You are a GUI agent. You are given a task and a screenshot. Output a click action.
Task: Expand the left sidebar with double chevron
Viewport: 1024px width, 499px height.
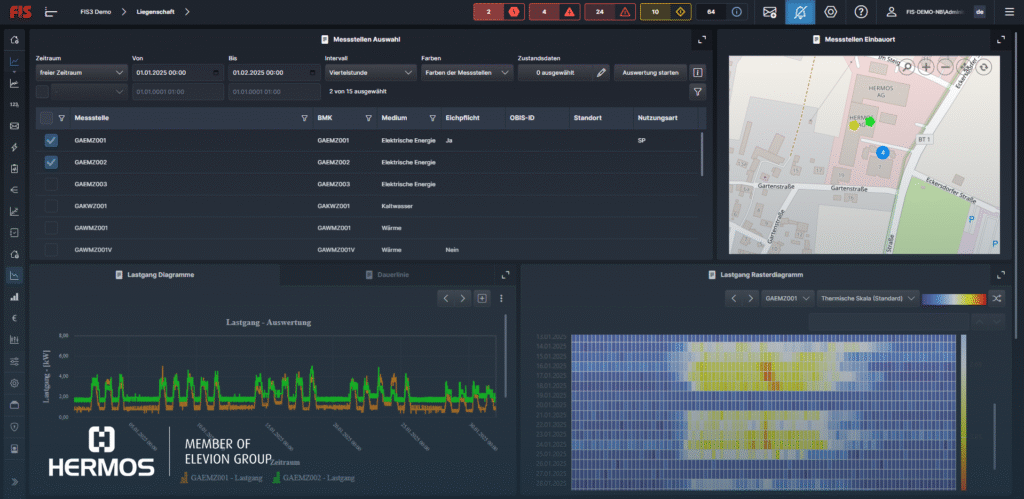14,482
